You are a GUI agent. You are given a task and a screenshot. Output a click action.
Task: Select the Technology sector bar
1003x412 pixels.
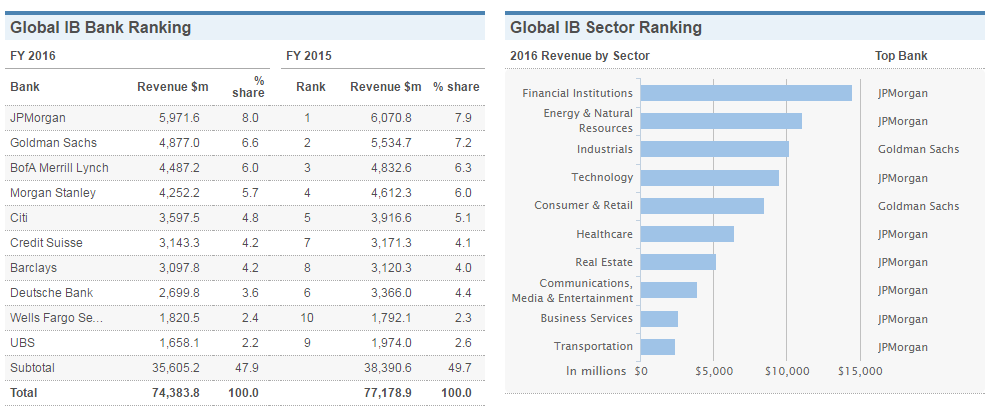click(x=709, y=178)
